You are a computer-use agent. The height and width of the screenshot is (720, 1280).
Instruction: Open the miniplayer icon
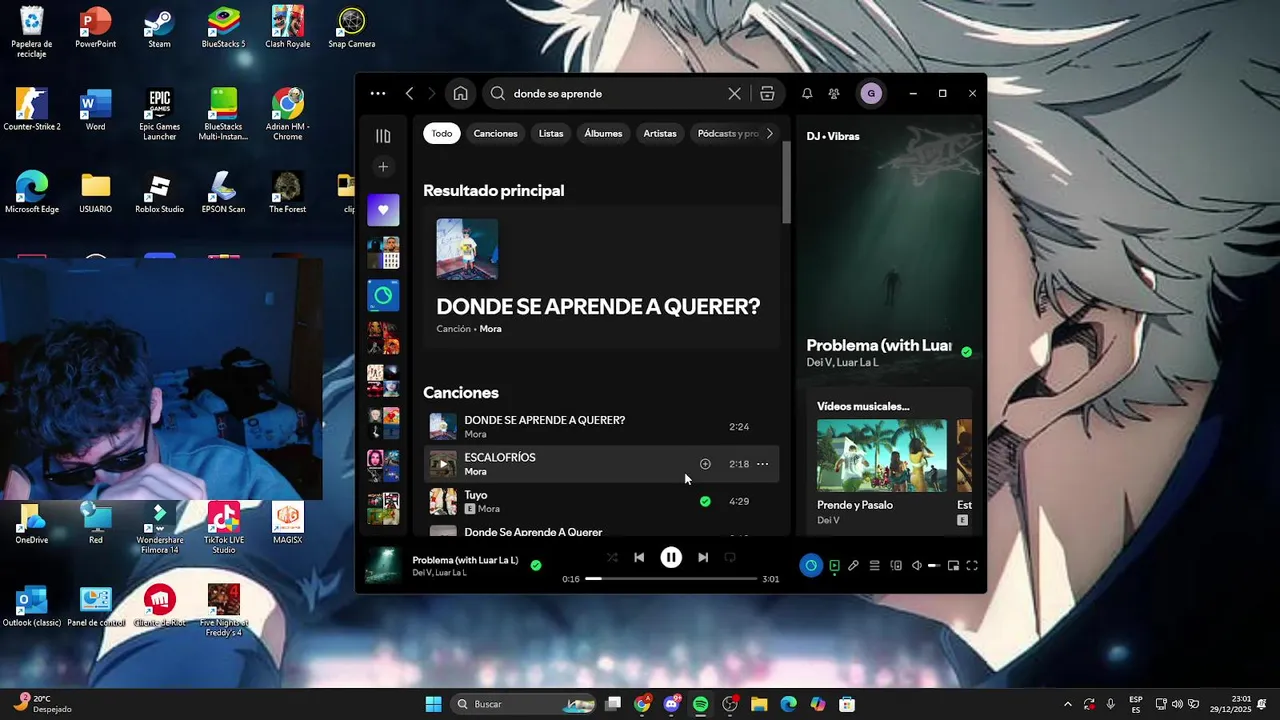(953, 565)
